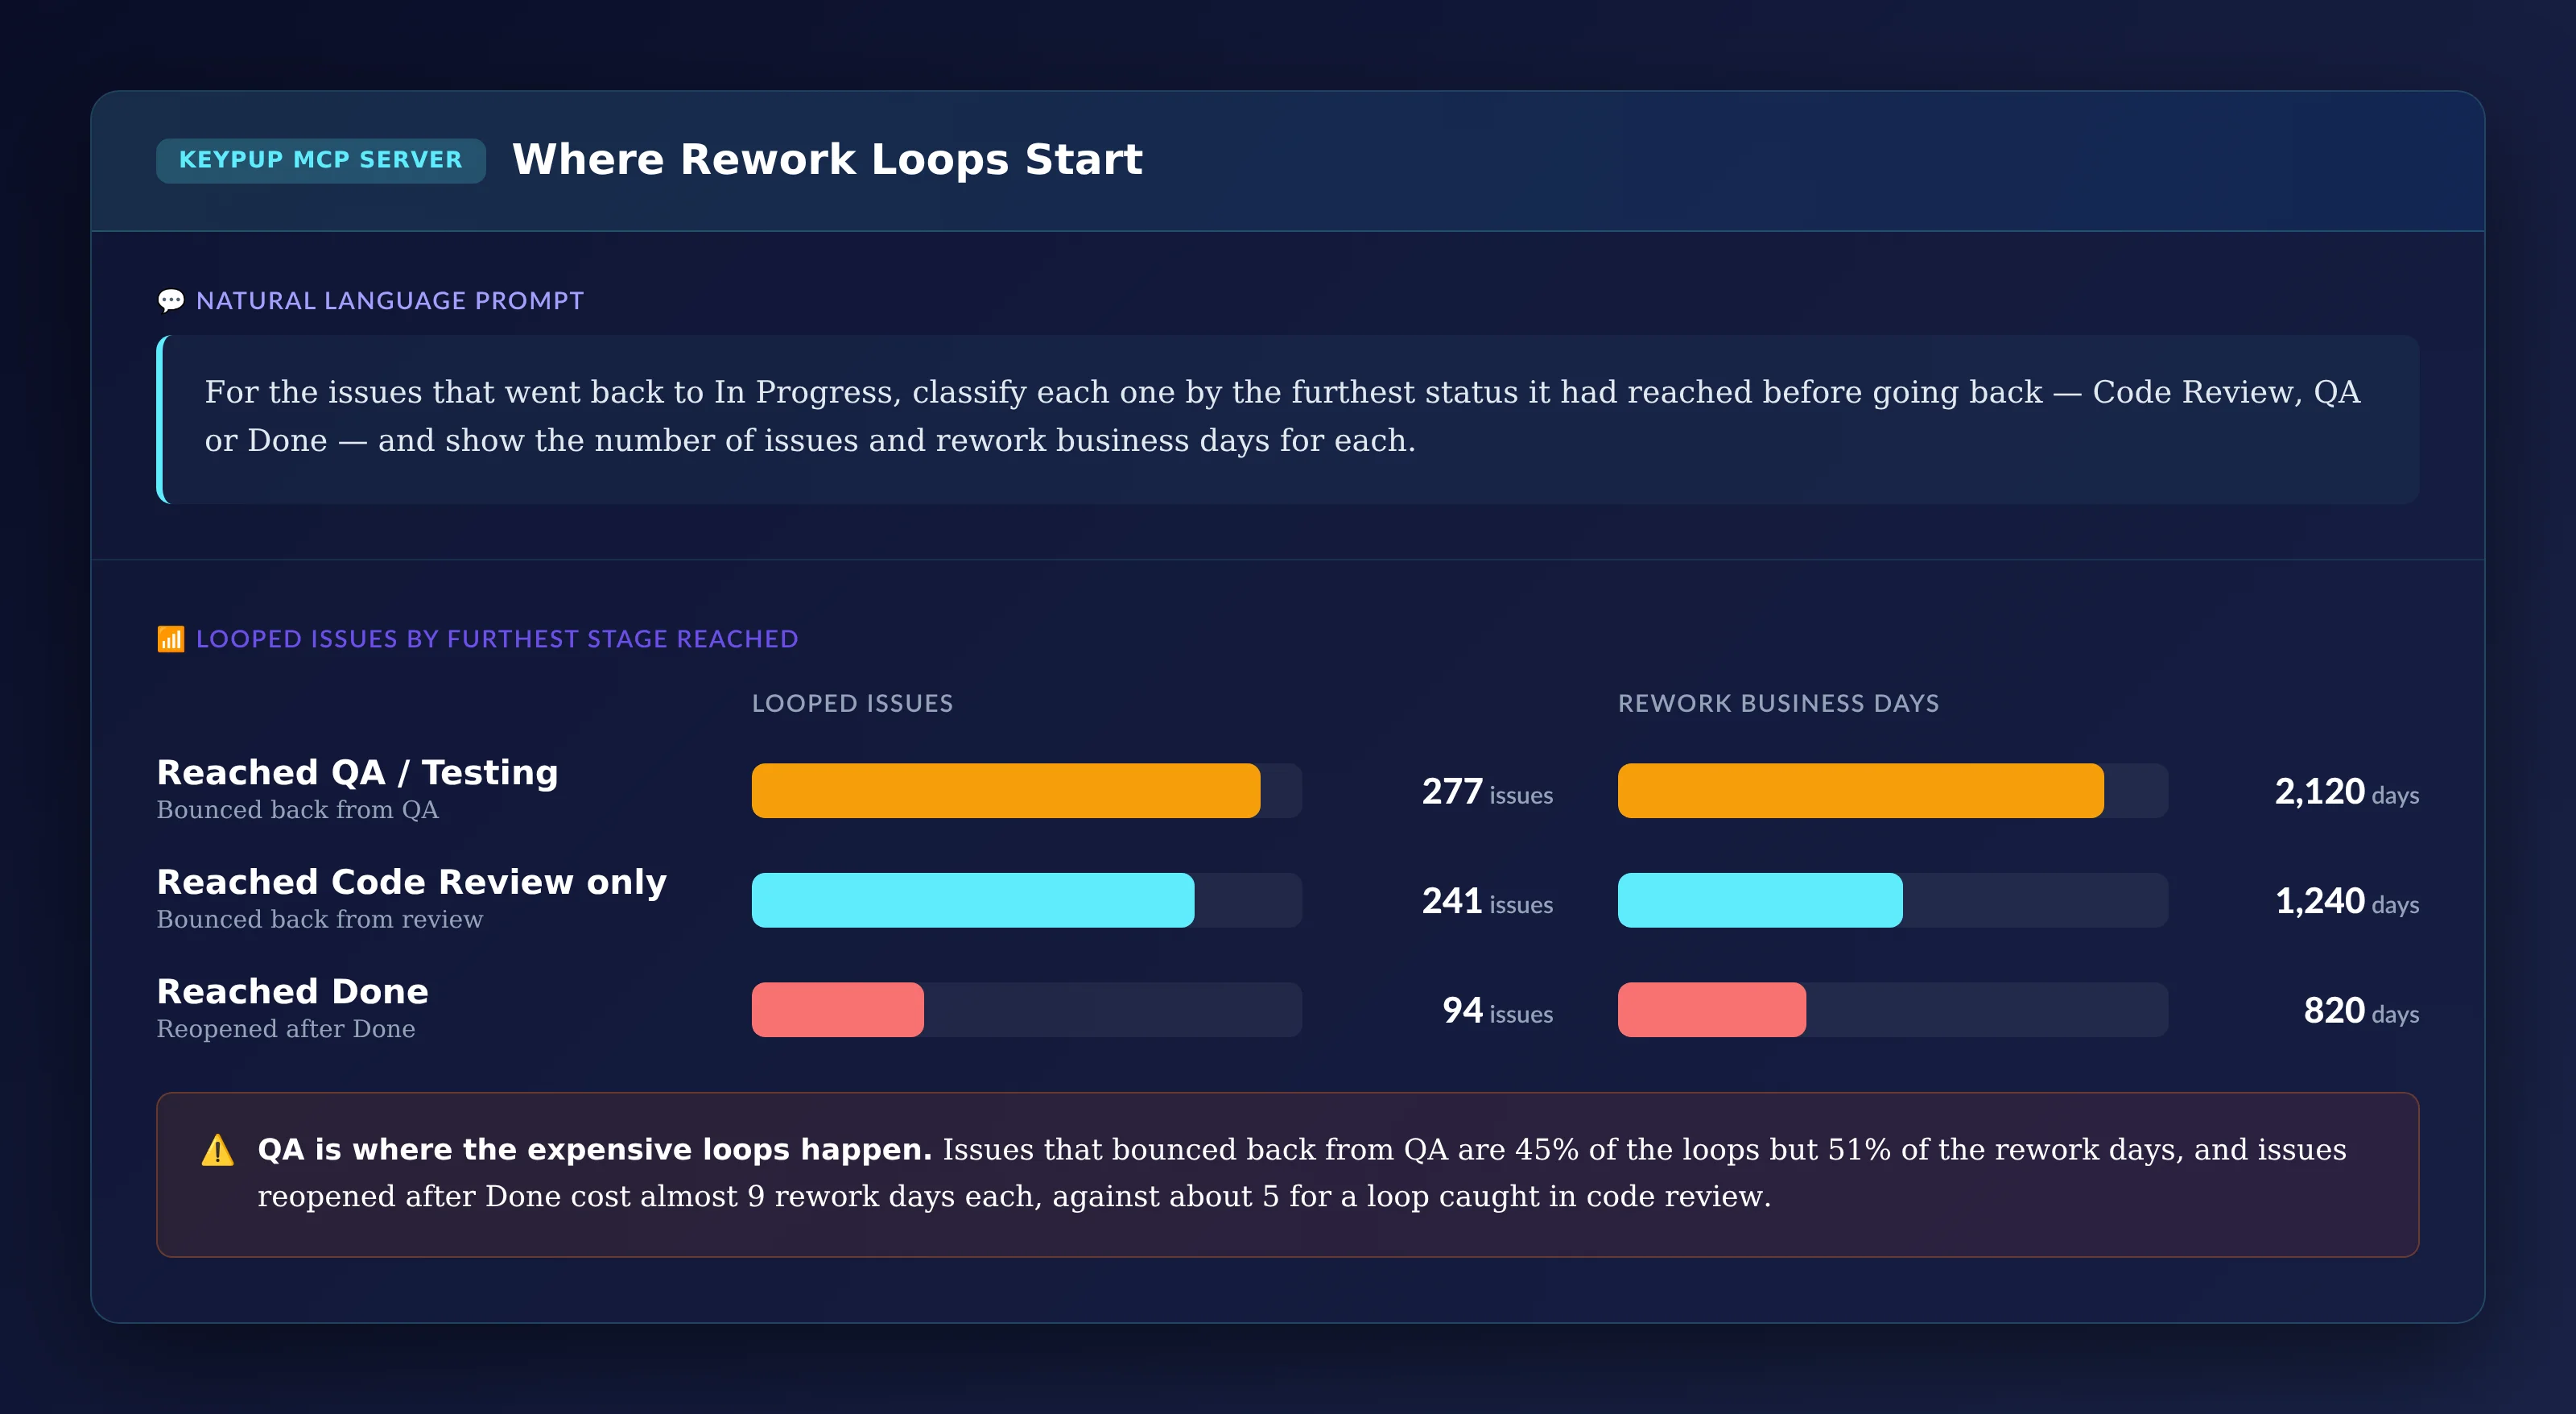Image resolution: width=2576 pixels, height=1414 pixels.
Task: Click the red rework days bar for Done
Action: pos(1712,1010)
